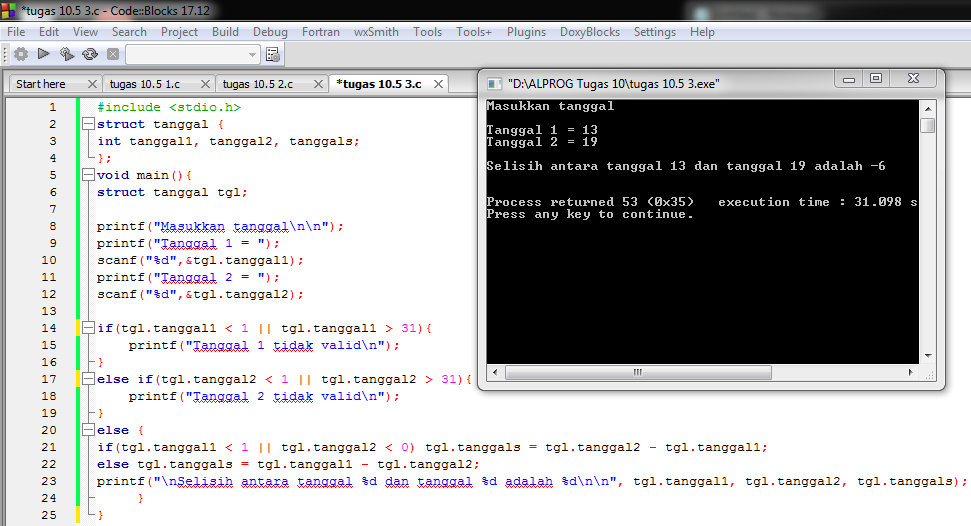Collapse the else if fold on line 17
This screenshot has width=971, height=526.
tap(88, 379)
